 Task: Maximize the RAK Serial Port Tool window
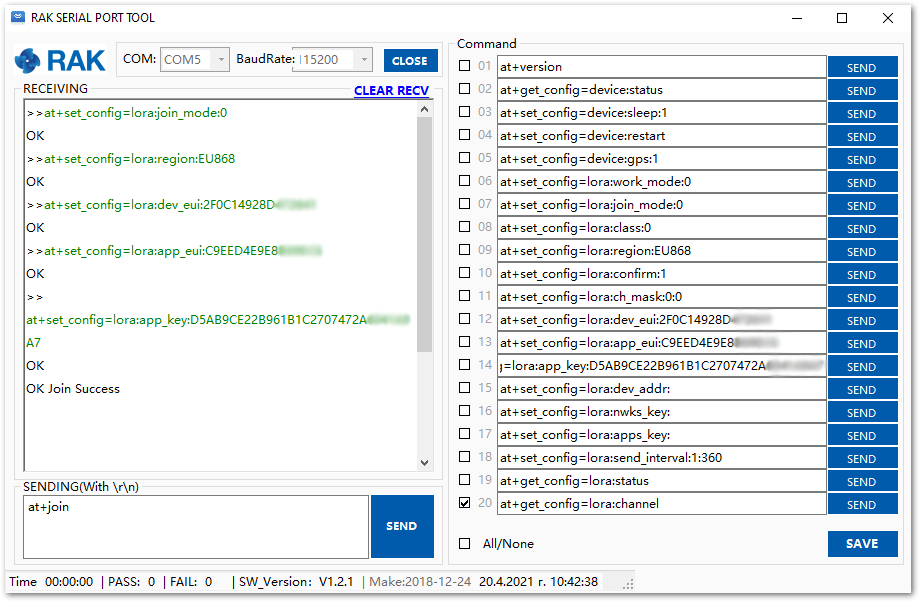point(842,18)
